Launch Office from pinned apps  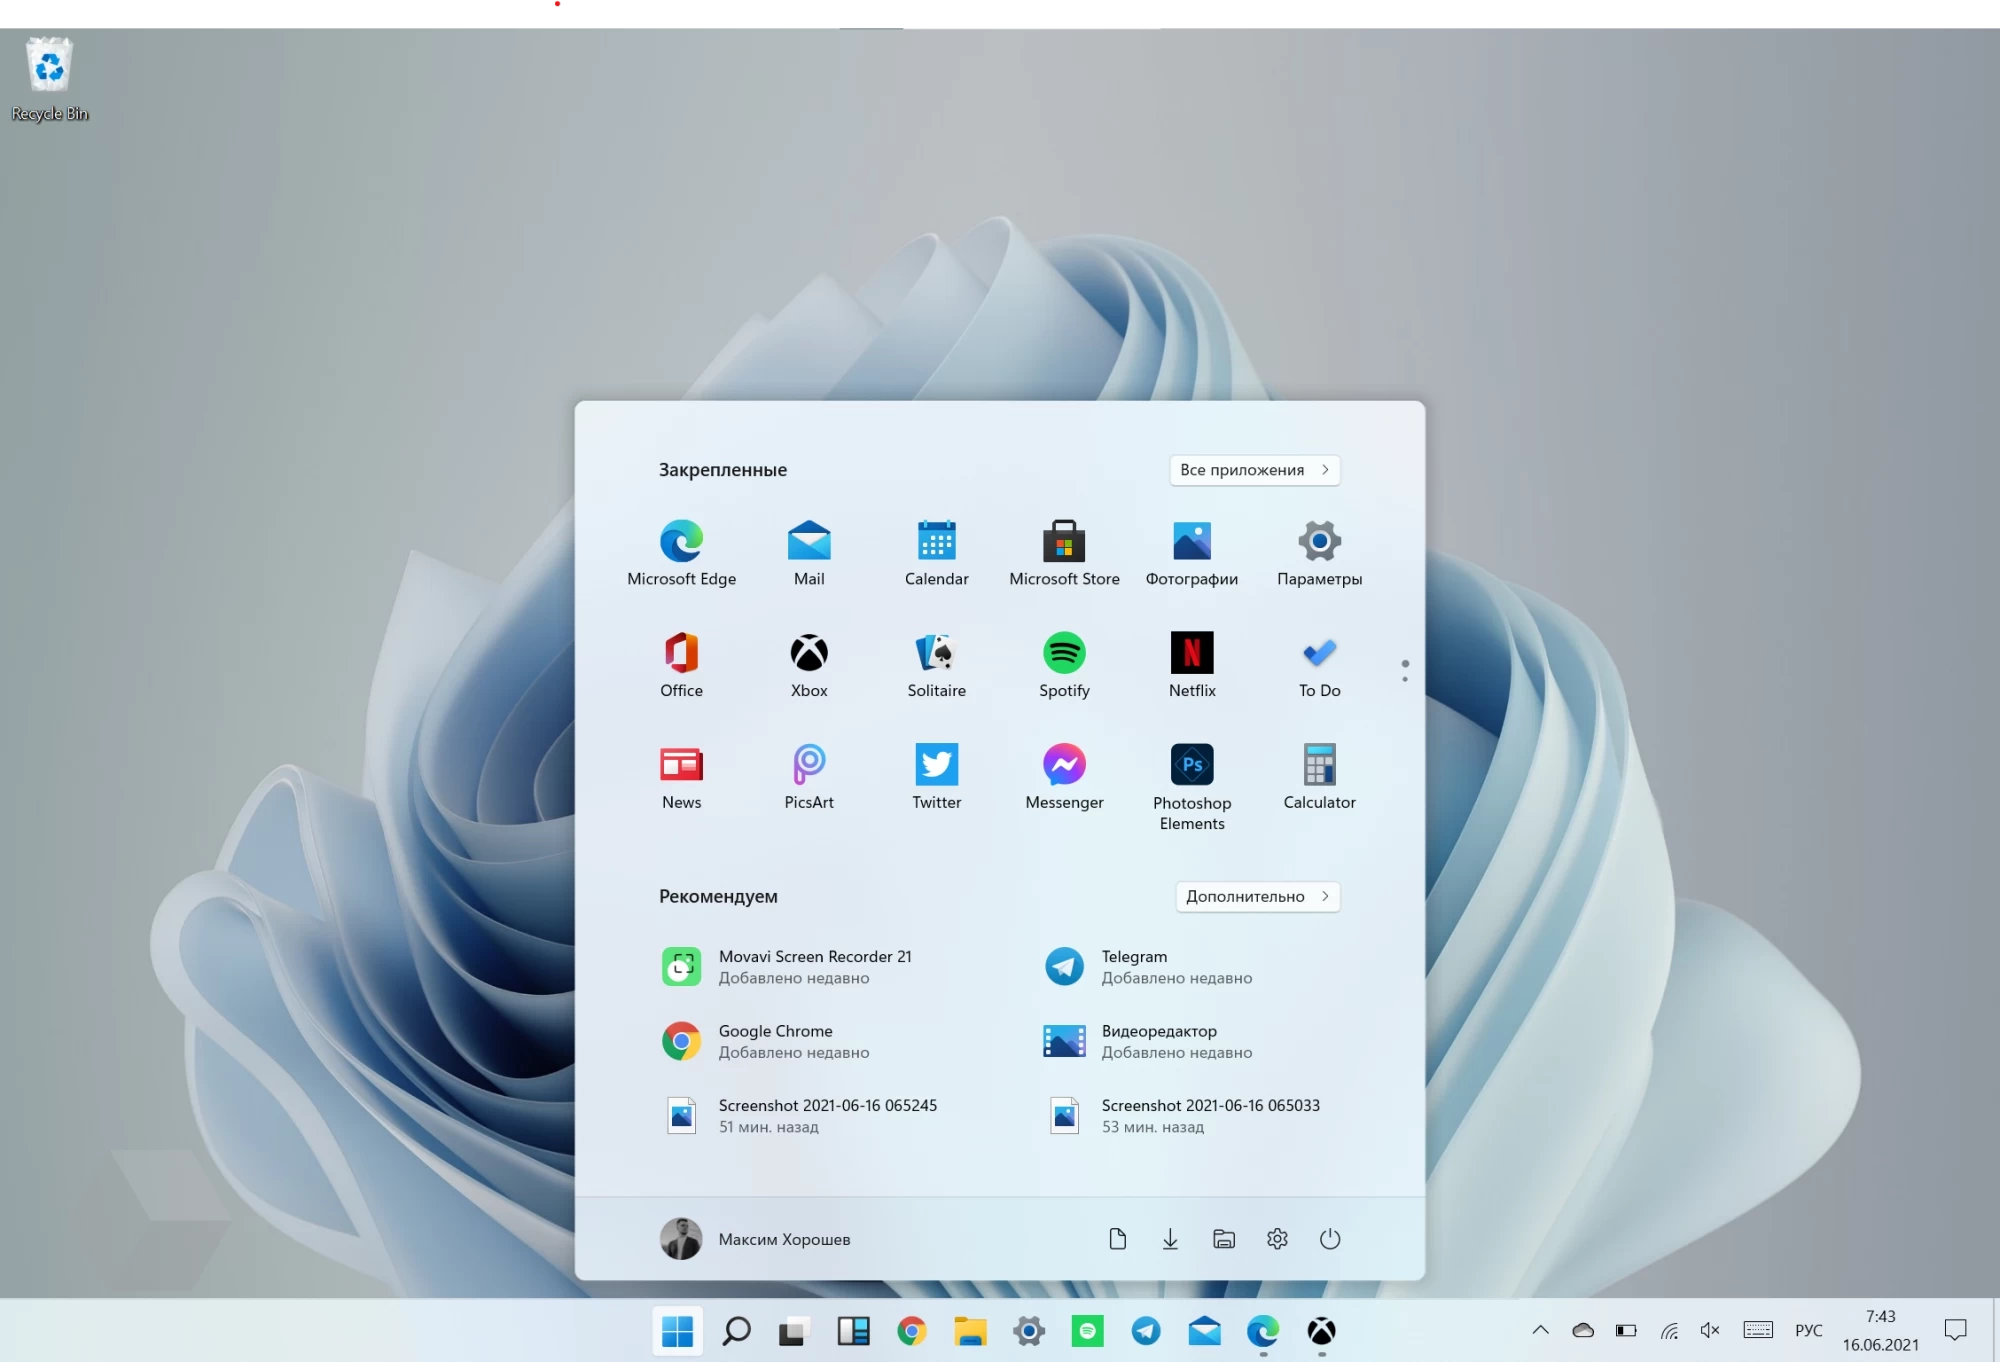[x=681, y=665]
